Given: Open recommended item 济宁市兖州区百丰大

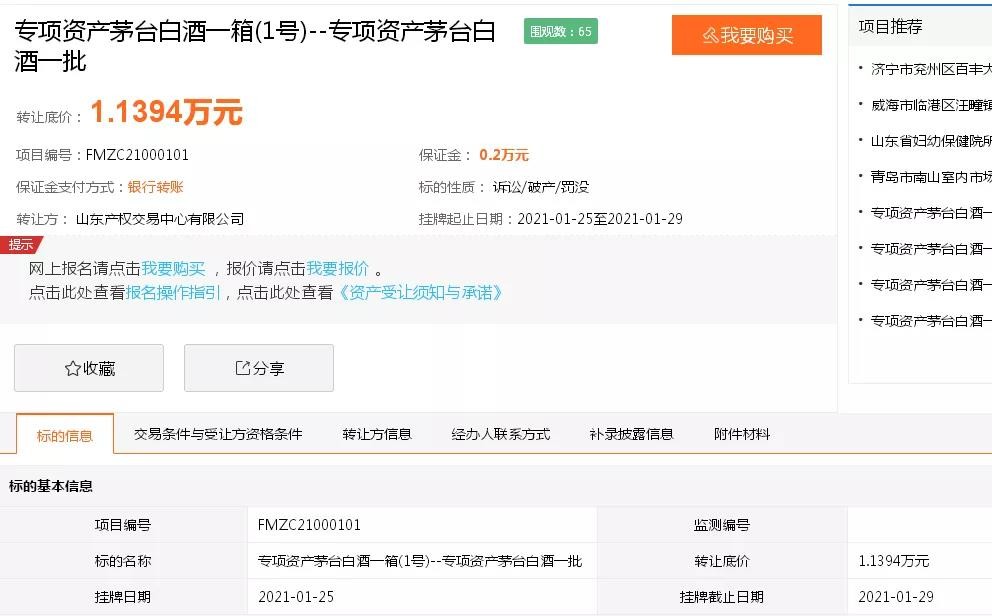Looking at the screenshot, I should pos(930,69).
